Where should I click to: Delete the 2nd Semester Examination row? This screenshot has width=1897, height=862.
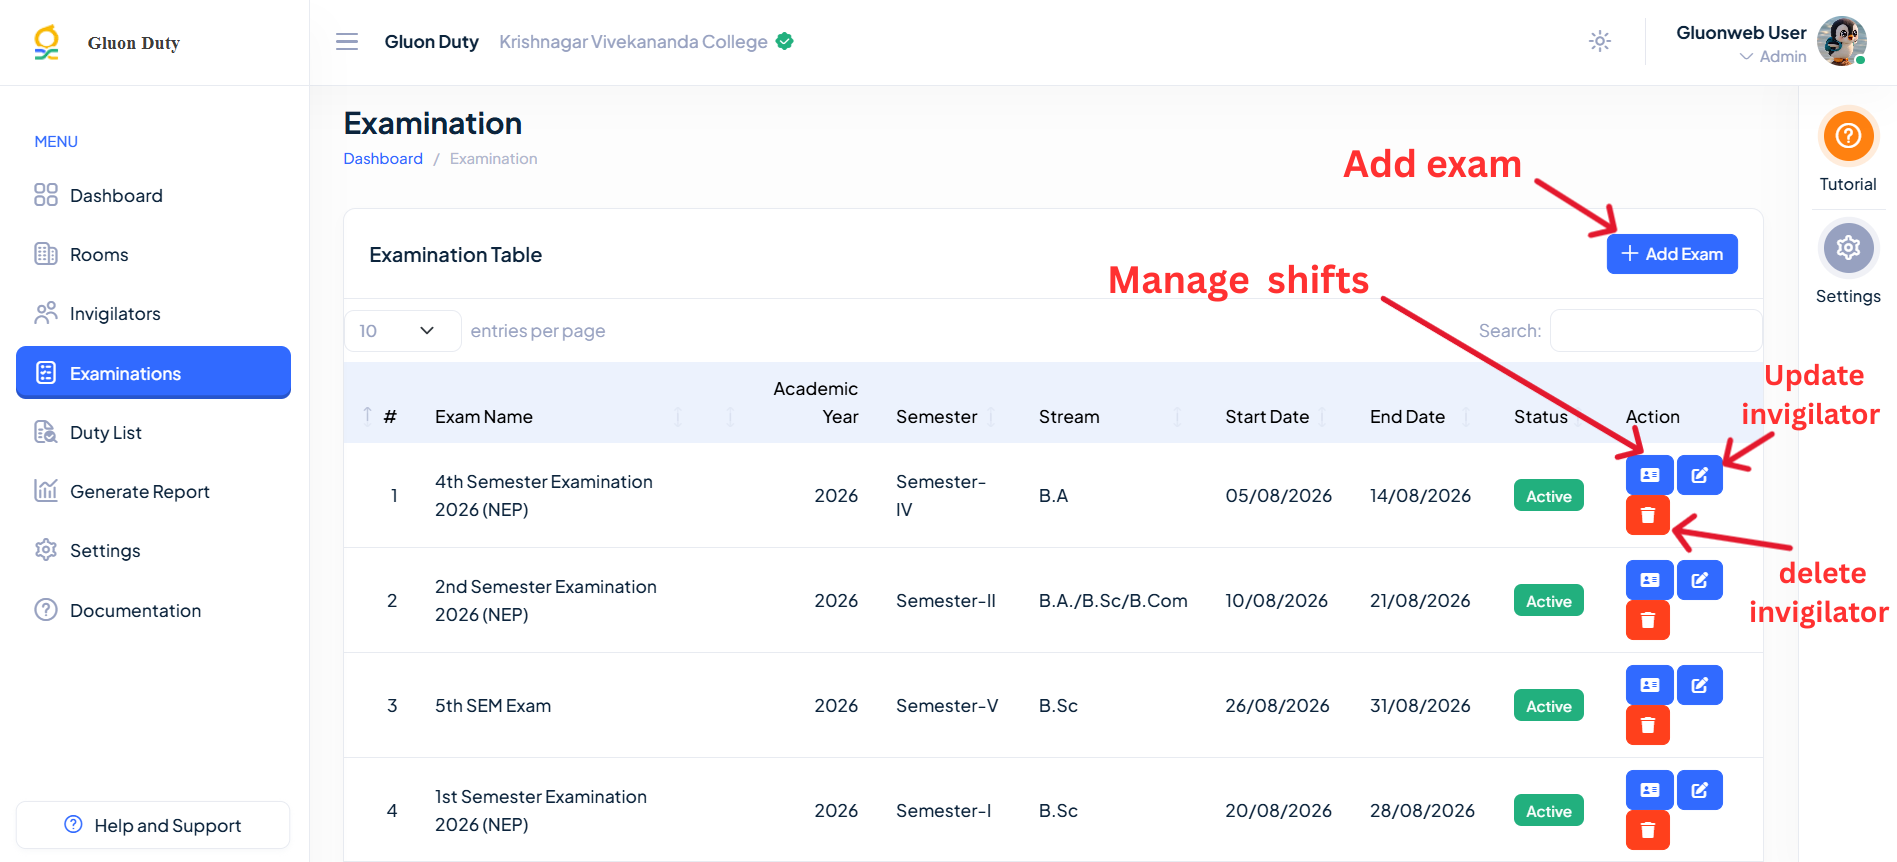click(1648, 621)
